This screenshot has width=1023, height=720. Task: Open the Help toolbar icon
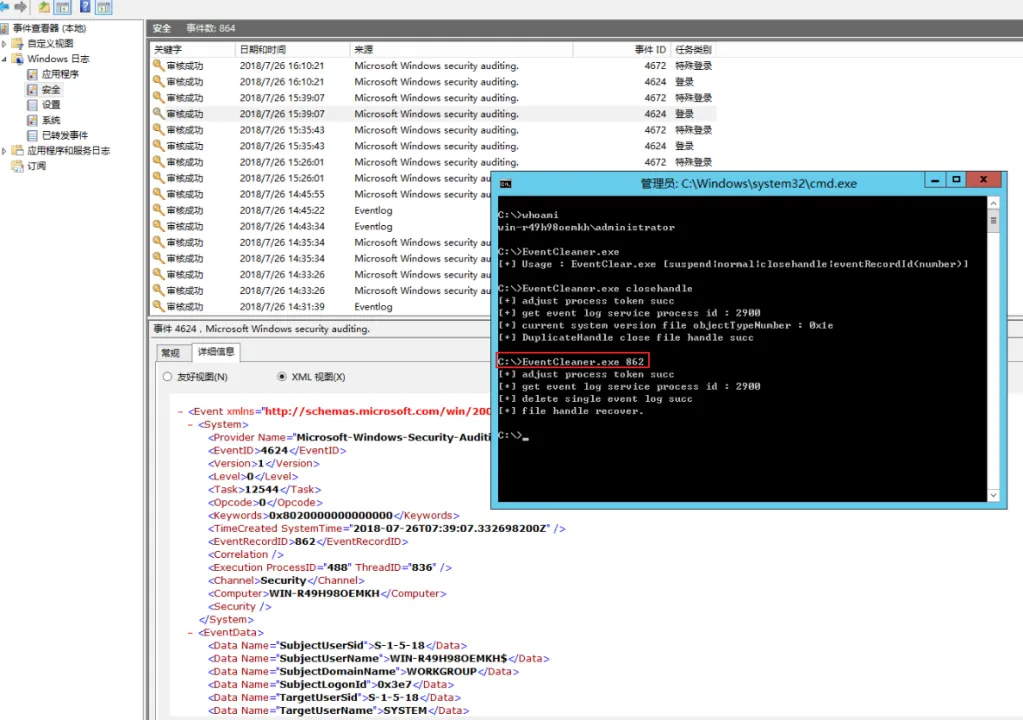[84, 7]
